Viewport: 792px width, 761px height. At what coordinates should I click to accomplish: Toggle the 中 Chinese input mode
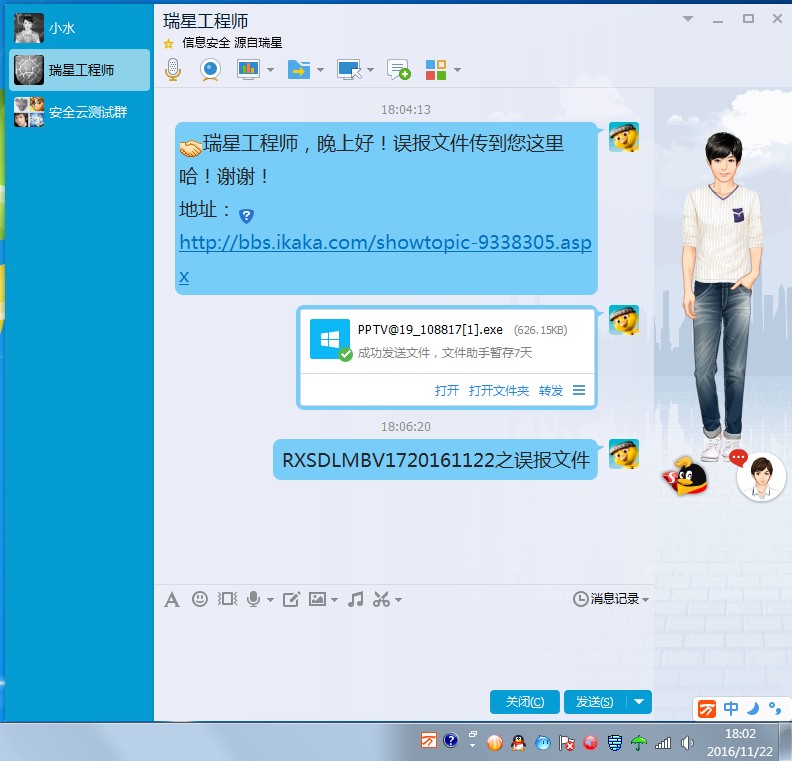coord(730,708)
